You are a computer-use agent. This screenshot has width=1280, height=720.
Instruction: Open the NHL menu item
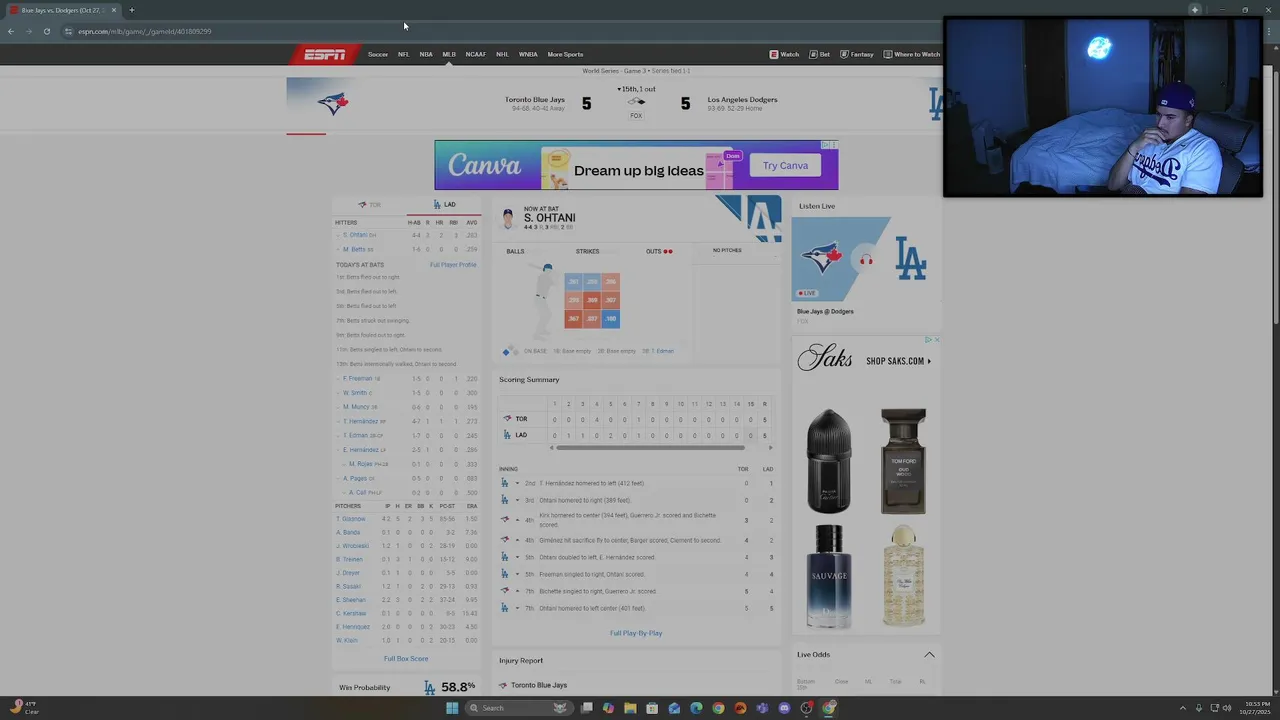pyautogui.click(x=502, y=54)
